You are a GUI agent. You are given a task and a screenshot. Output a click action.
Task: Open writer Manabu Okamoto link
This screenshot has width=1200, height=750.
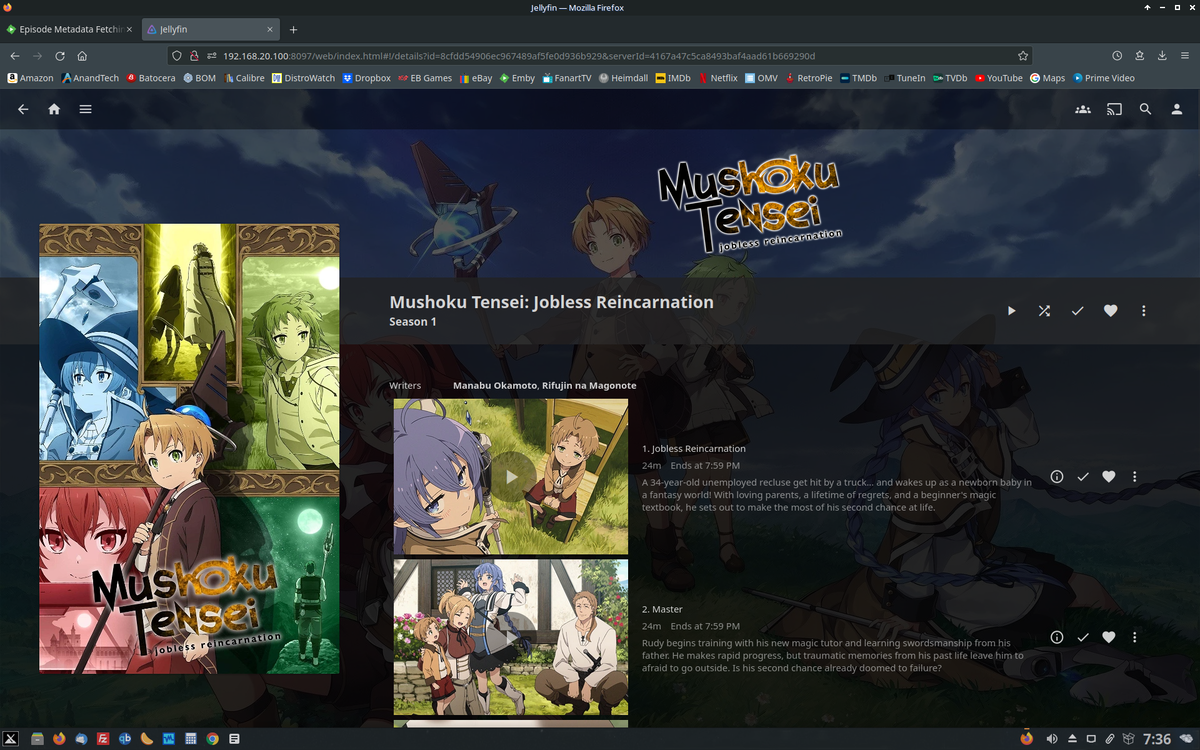pyautogui.click(x=495, y=385)
